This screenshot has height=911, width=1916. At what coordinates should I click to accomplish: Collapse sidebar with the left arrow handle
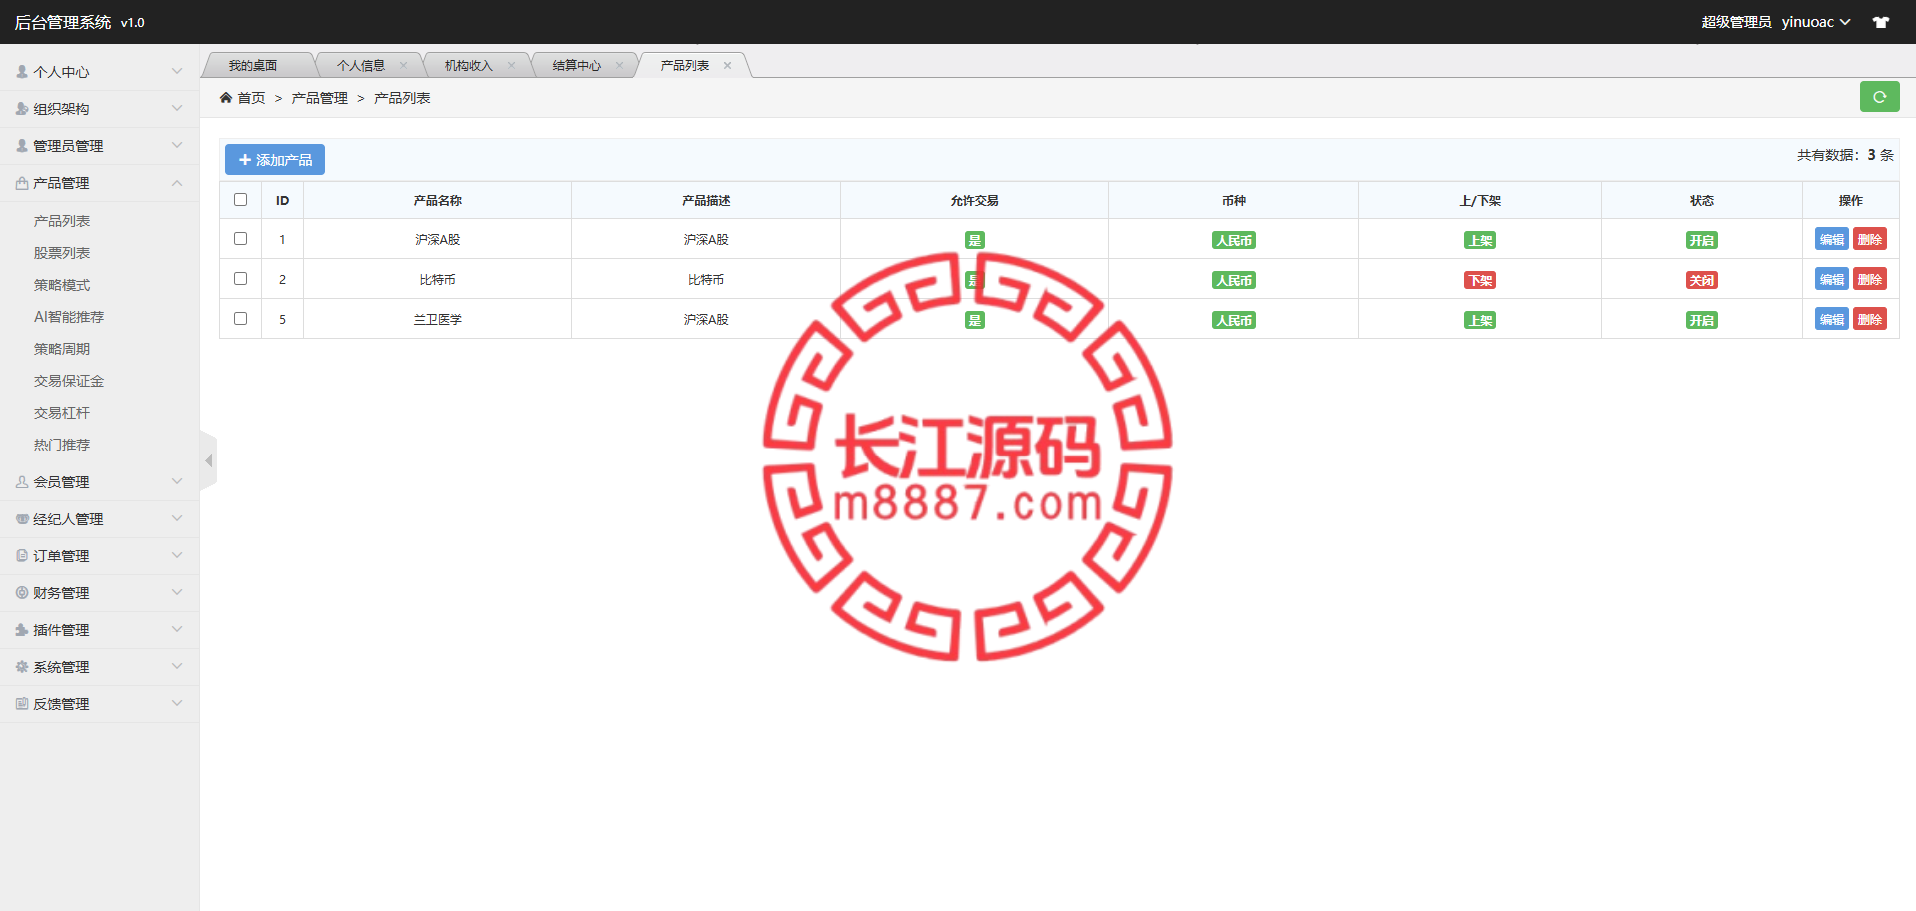[x=208, y=461]
